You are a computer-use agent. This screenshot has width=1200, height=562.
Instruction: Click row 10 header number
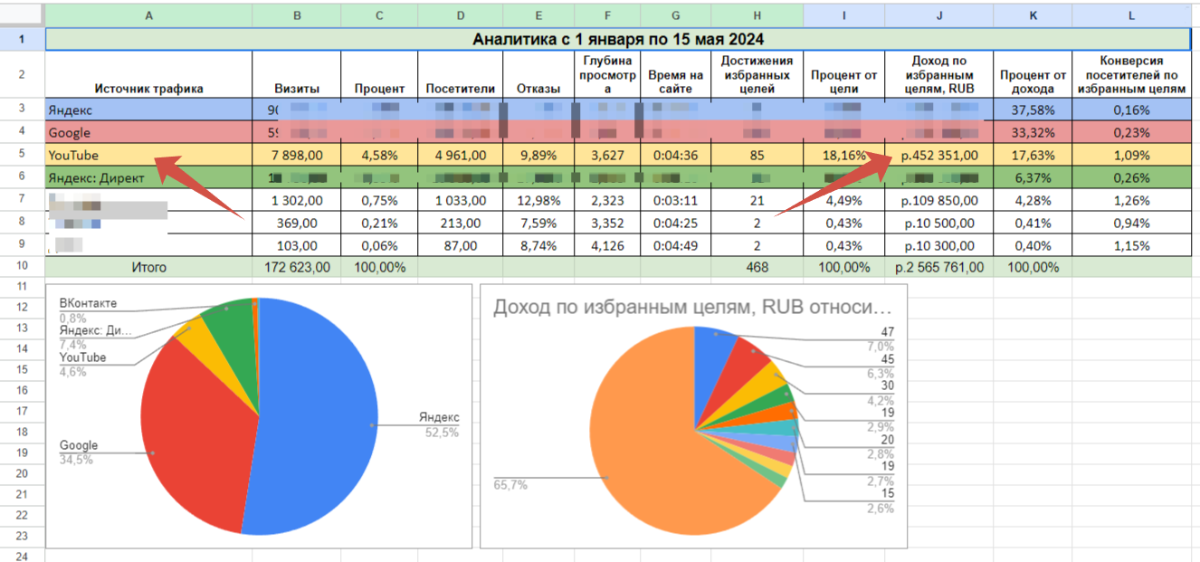(x=22, y=267)
